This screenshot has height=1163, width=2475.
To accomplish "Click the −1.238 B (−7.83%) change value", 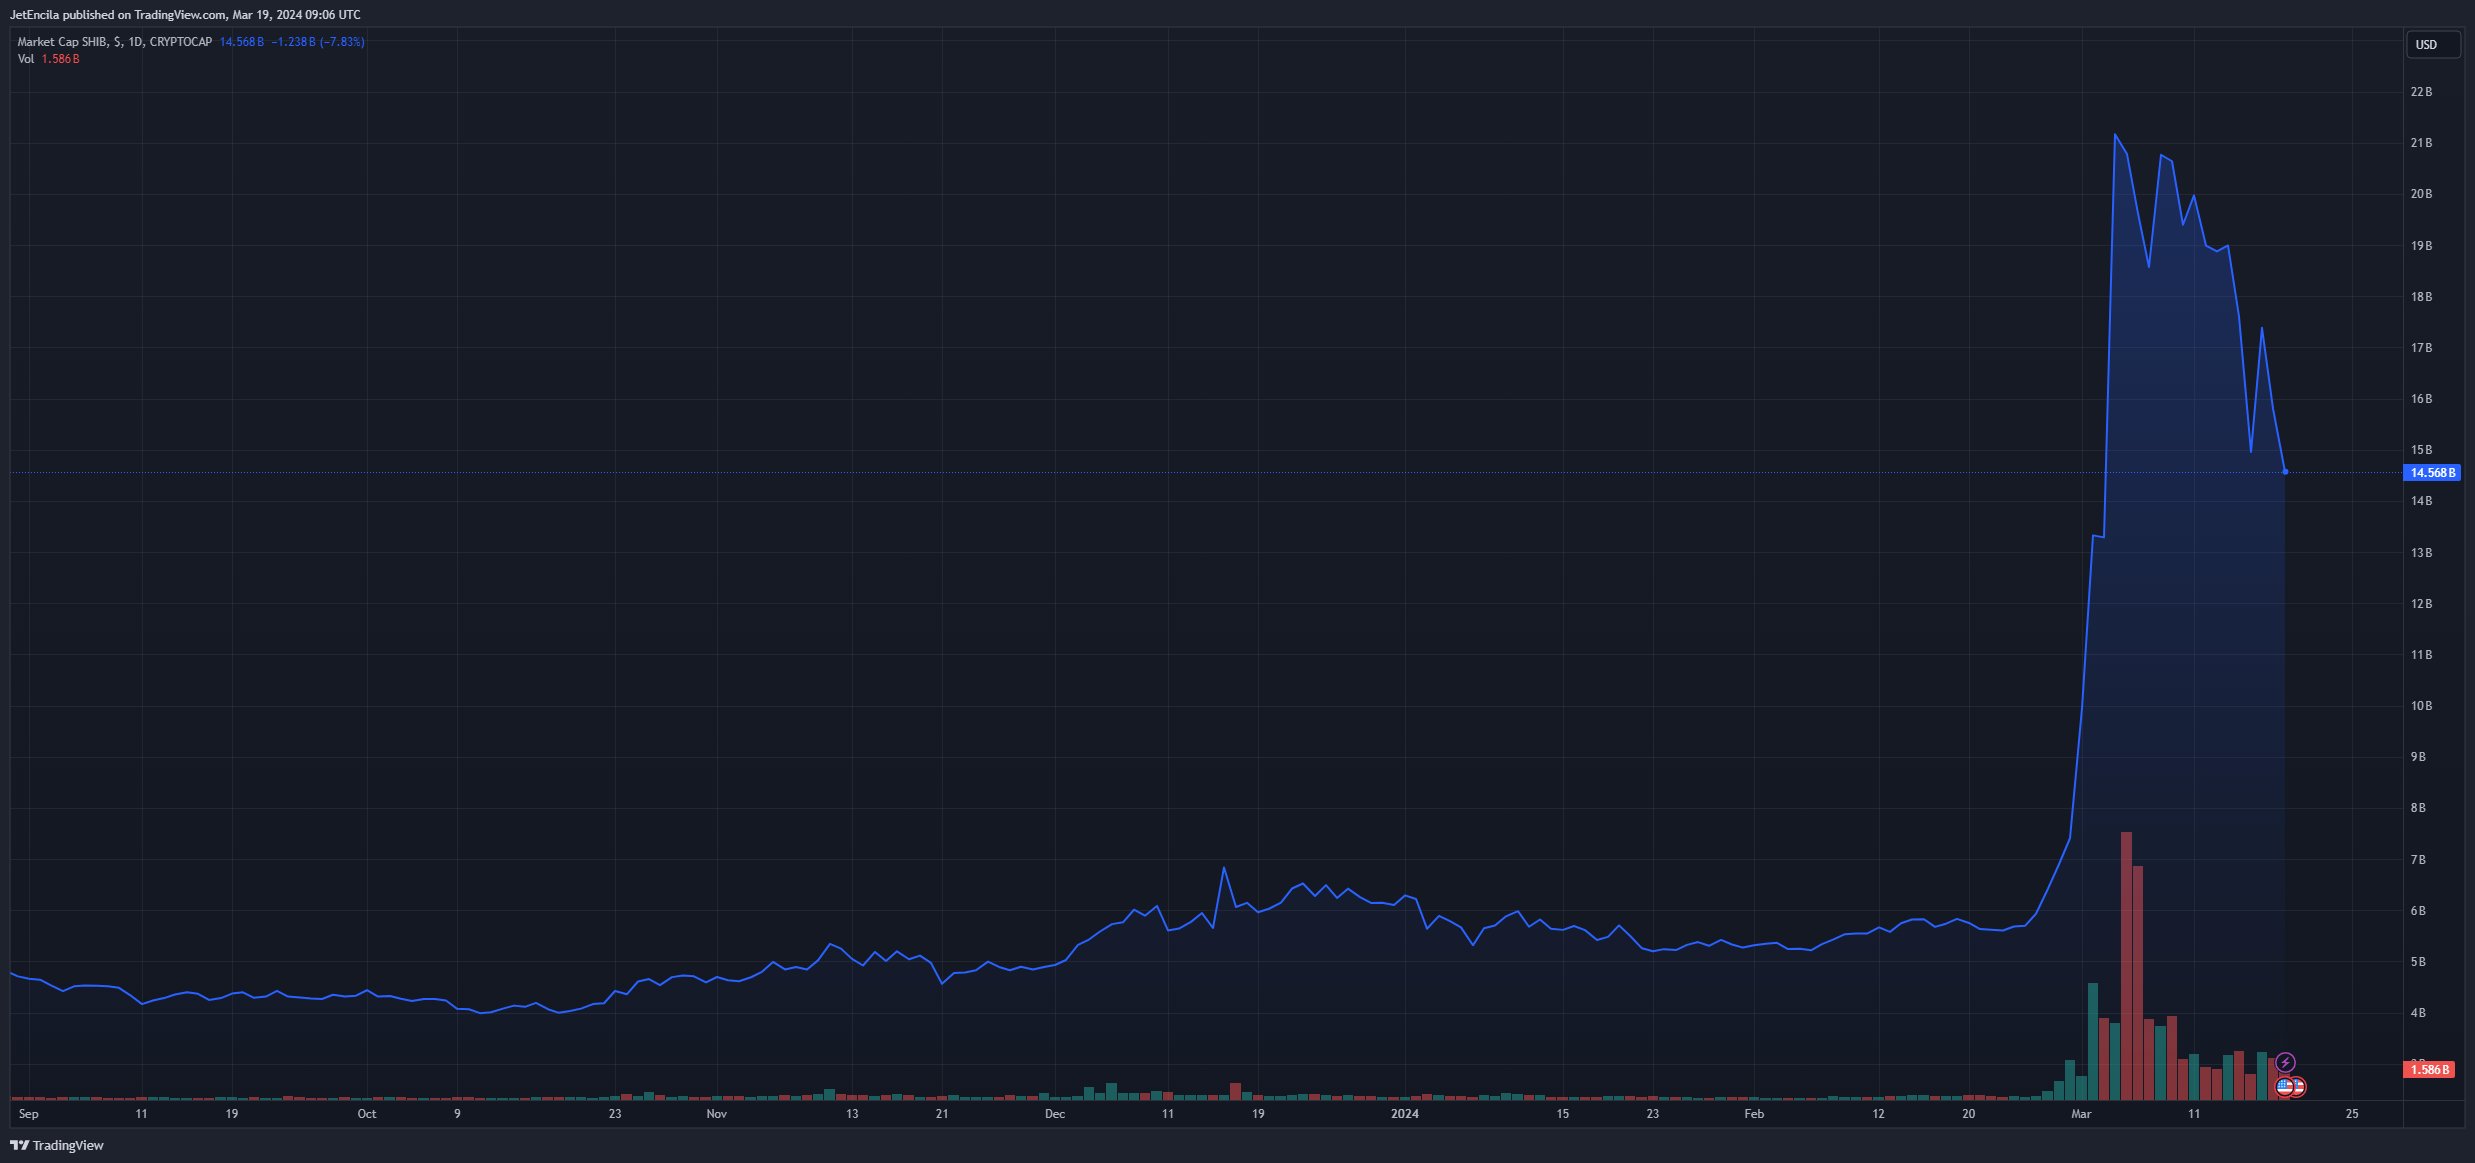I will pos(318,42).
